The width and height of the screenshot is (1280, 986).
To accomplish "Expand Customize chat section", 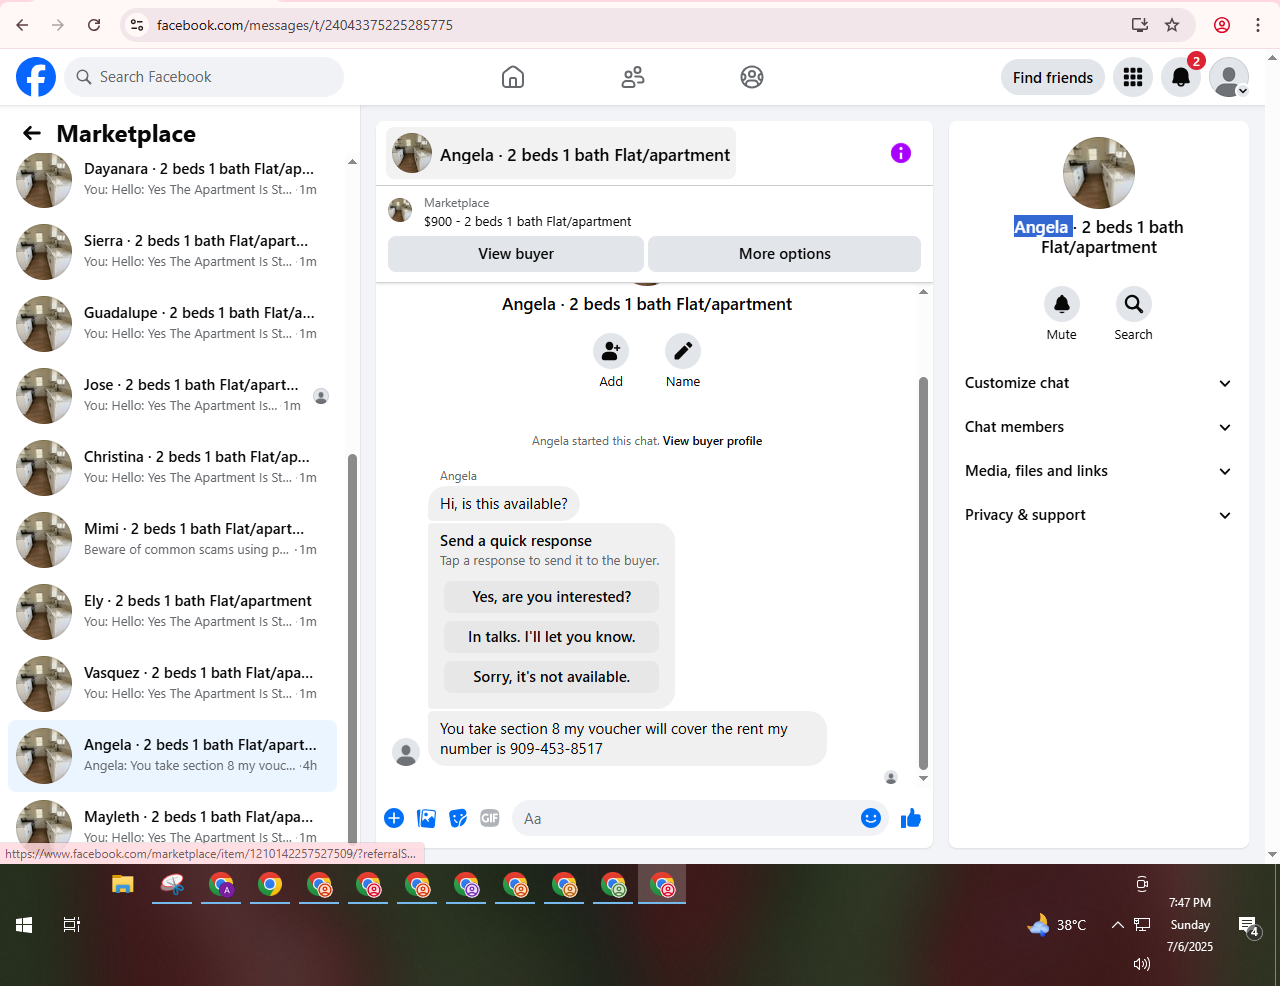I will click(x=1099, y=383).
